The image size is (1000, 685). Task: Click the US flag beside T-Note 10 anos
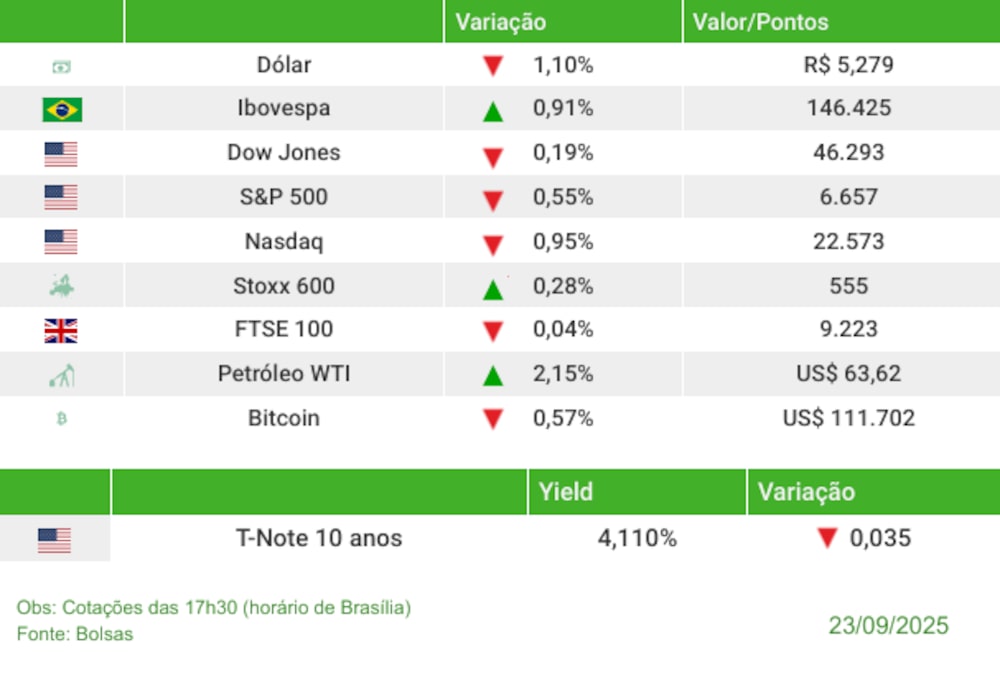click(54, 541)
